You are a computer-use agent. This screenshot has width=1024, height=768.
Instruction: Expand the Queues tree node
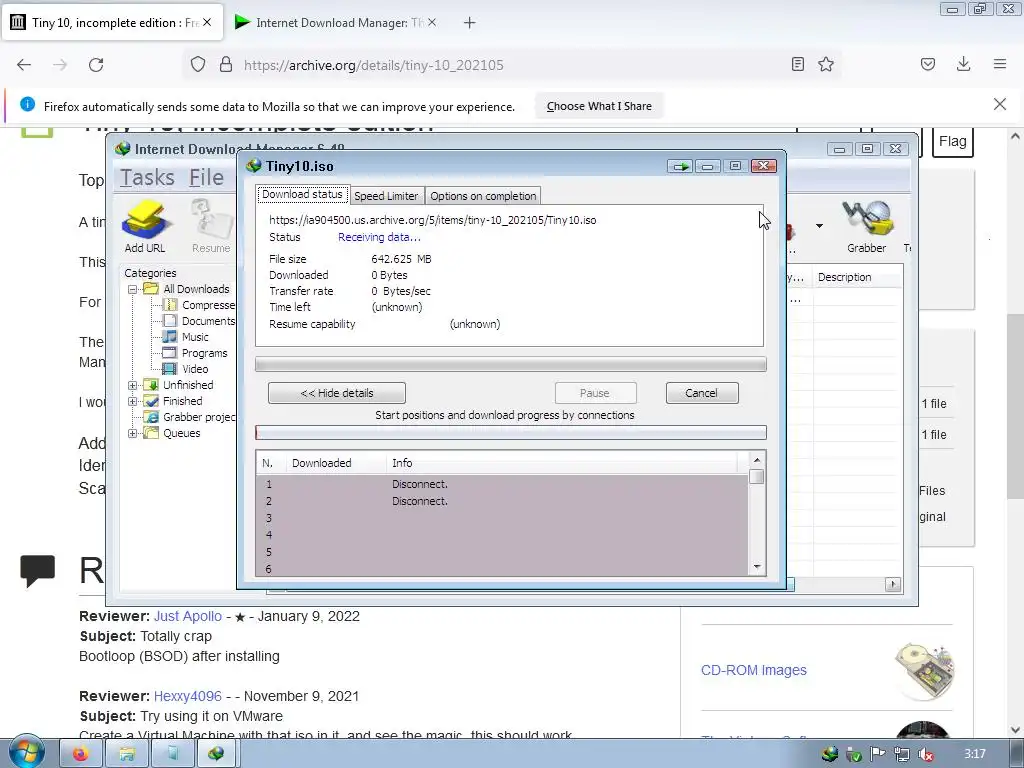click(133, 434)
